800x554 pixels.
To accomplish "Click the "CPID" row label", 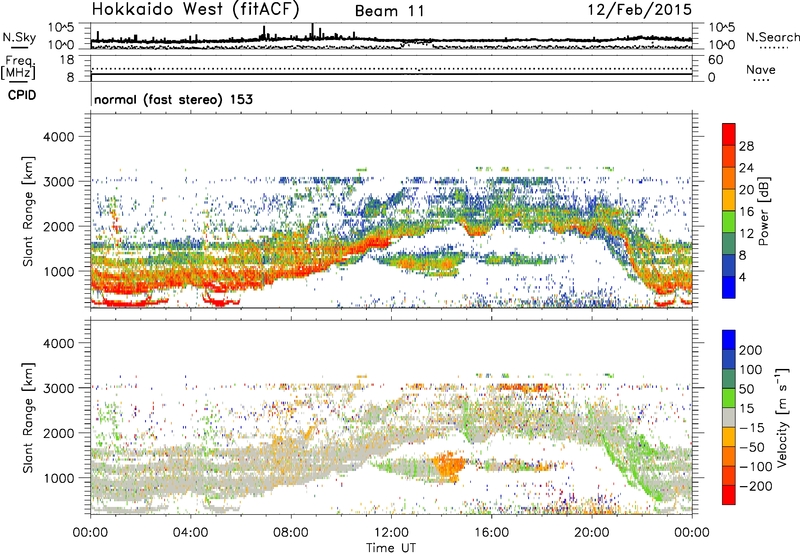I will coord(22,95).
